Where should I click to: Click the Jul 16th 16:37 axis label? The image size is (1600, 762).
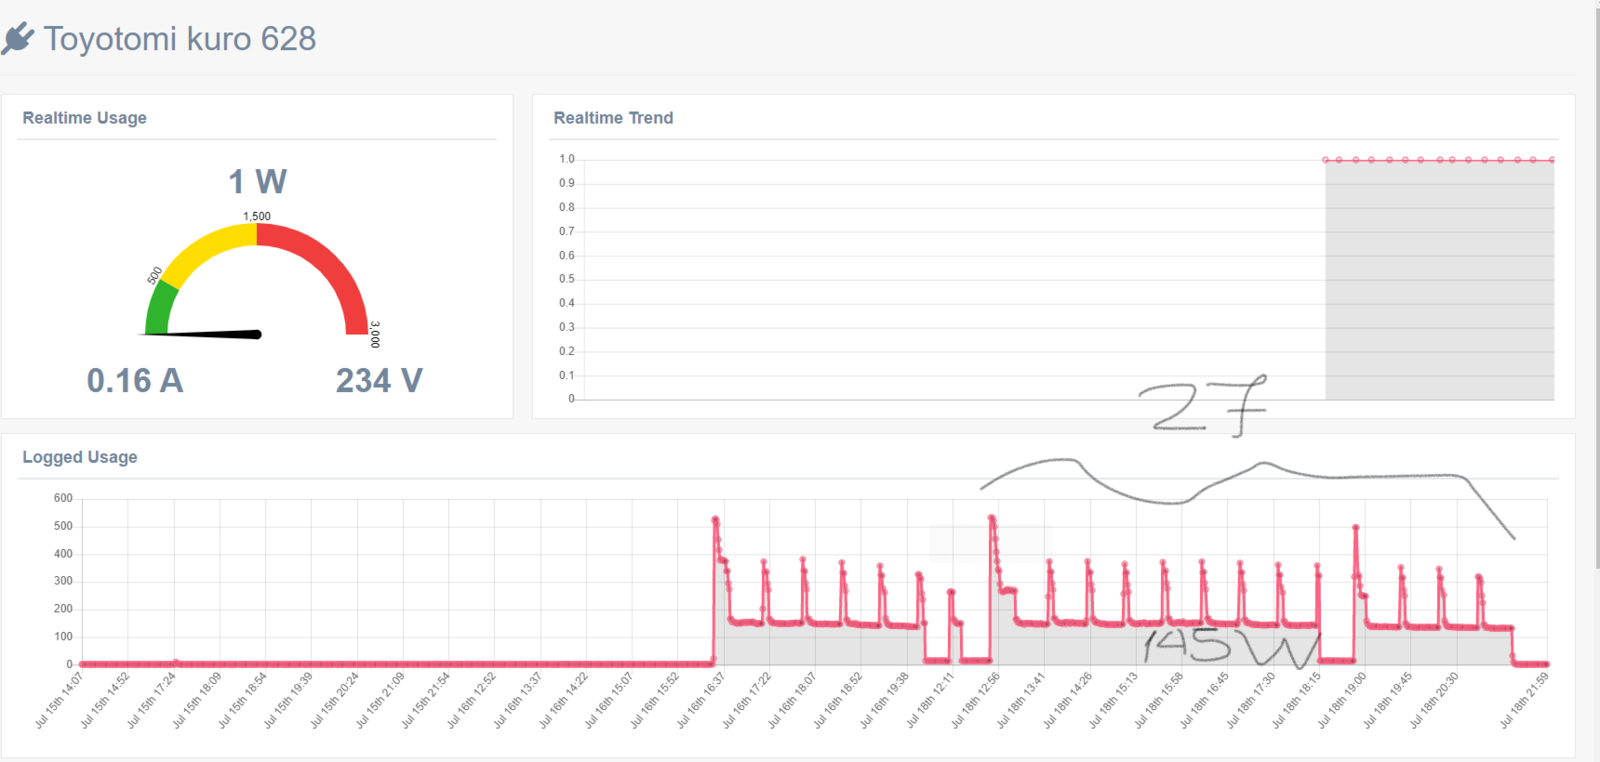coord(700,700)
